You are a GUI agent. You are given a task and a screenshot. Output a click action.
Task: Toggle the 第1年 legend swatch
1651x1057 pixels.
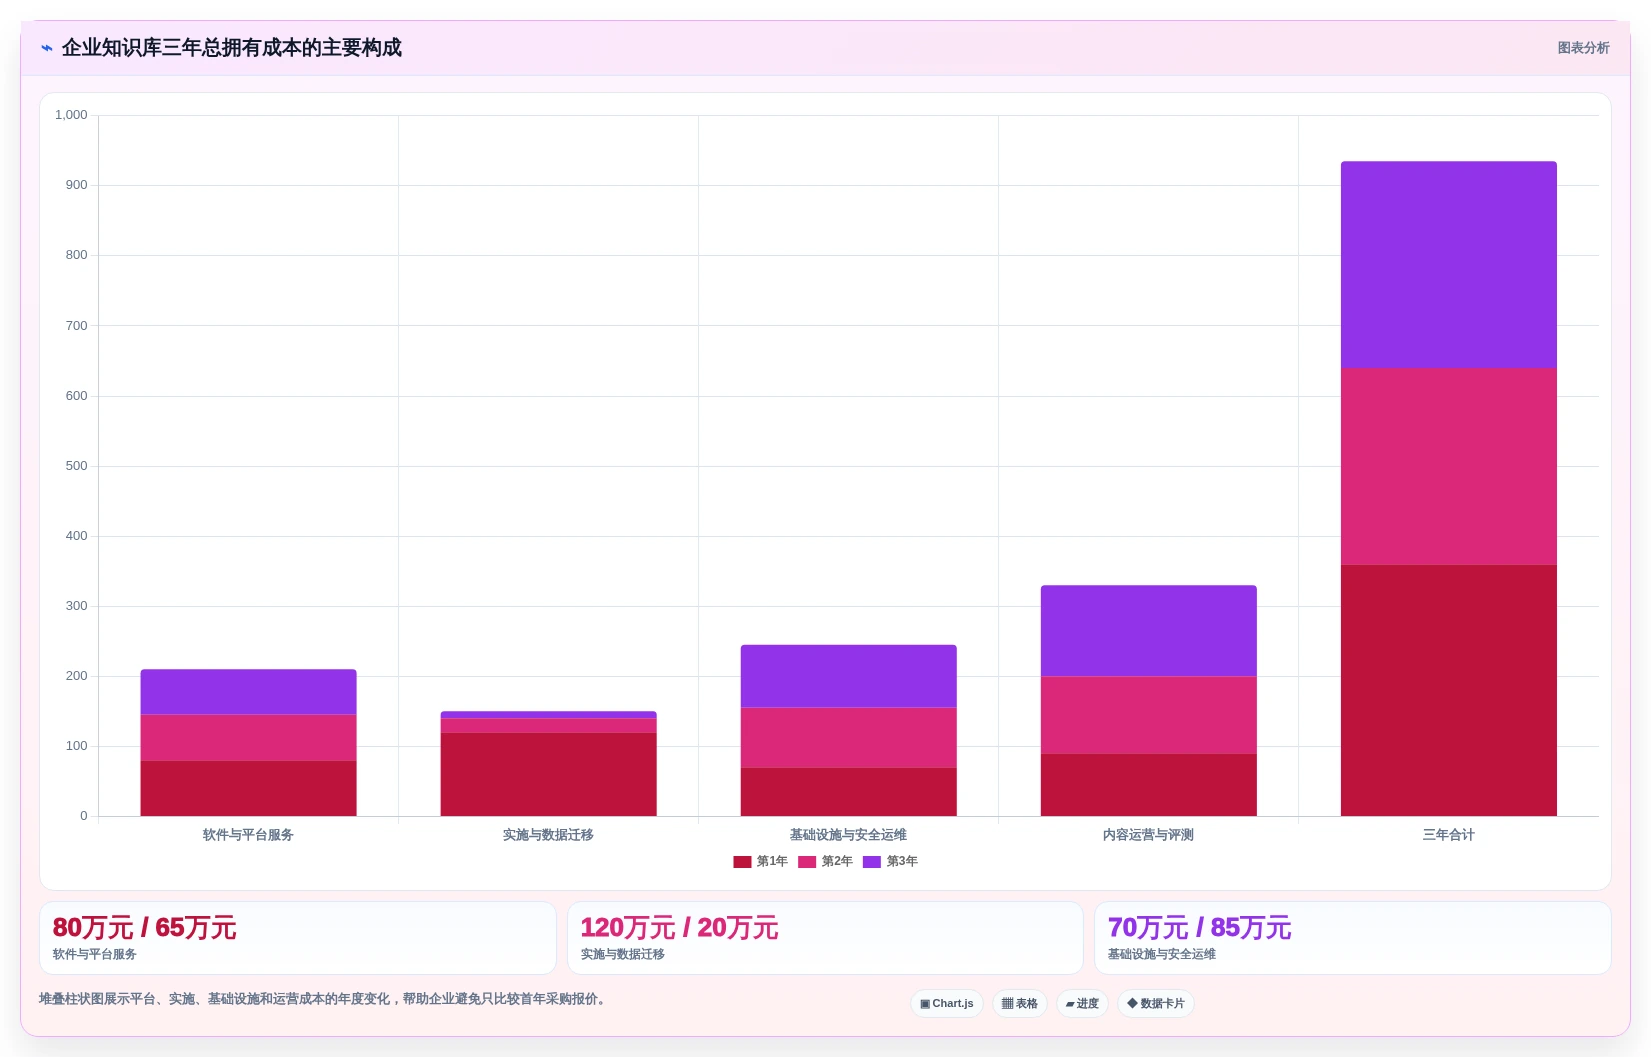click(742, 862)
